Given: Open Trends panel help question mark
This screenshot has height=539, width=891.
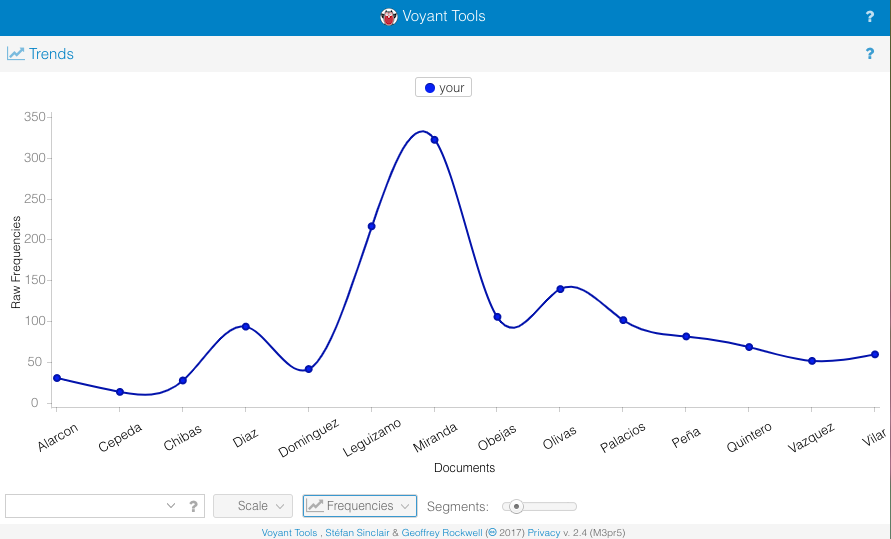Looking at the screenshot, I should pyautogui.click(x=869, y=53).
